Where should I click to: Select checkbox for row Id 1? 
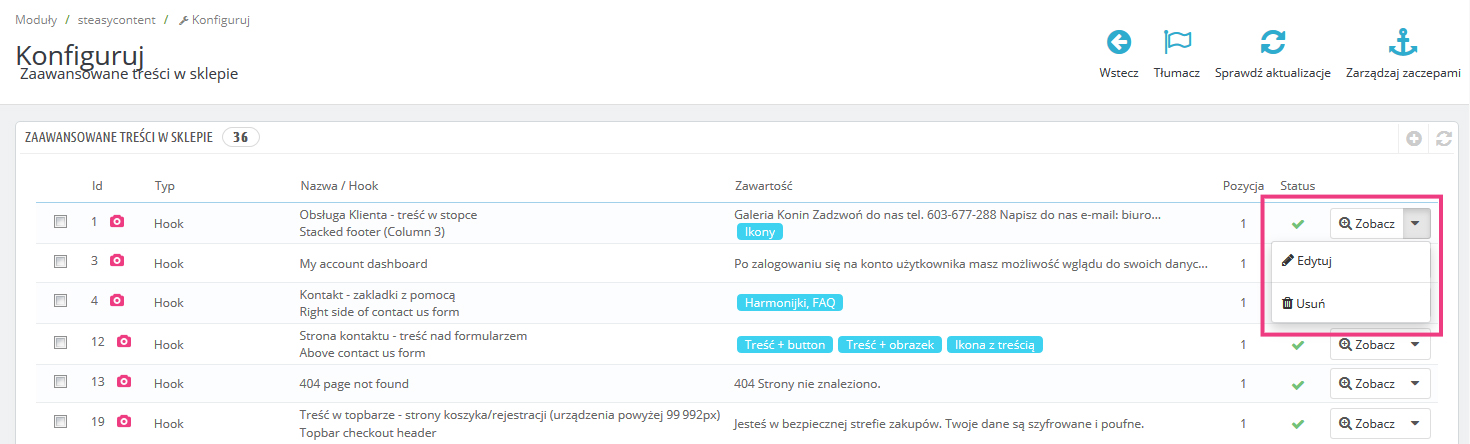[61, 222]
